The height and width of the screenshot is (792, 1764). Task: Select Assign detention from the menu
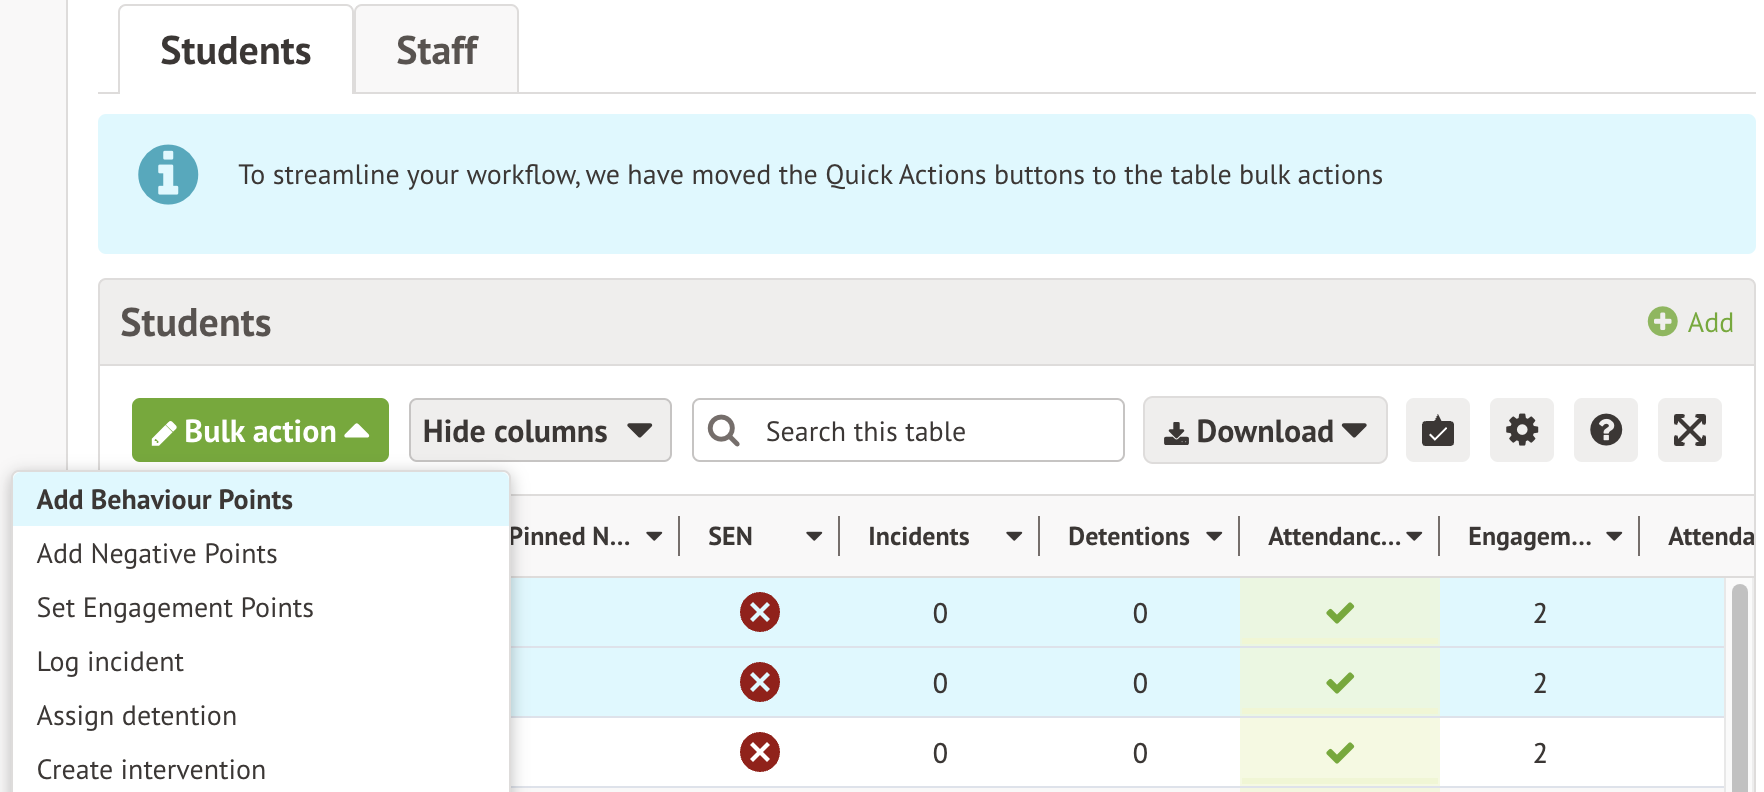[x=137, y=716]
